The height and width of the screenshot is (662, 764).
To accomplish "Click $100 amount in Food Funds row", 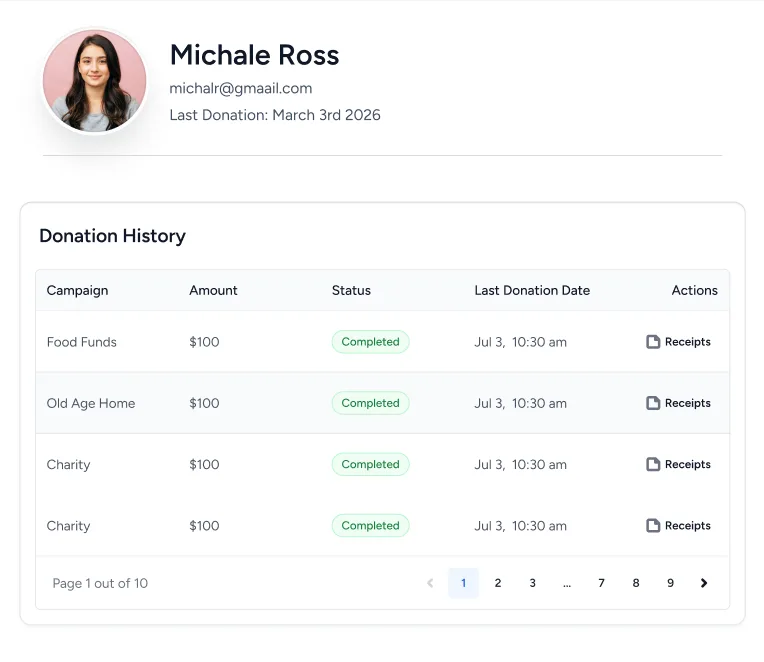I will [204, 342].
